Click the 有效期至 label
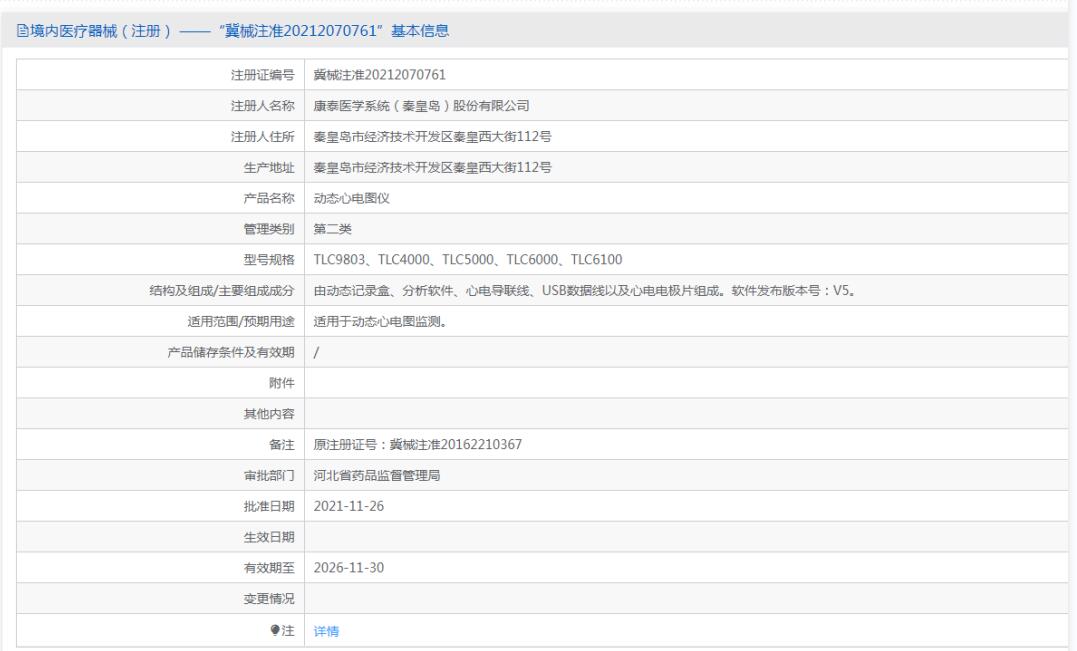Image resolution: width=1077 pixels, height=651 pixels. [x=269, y=568]
